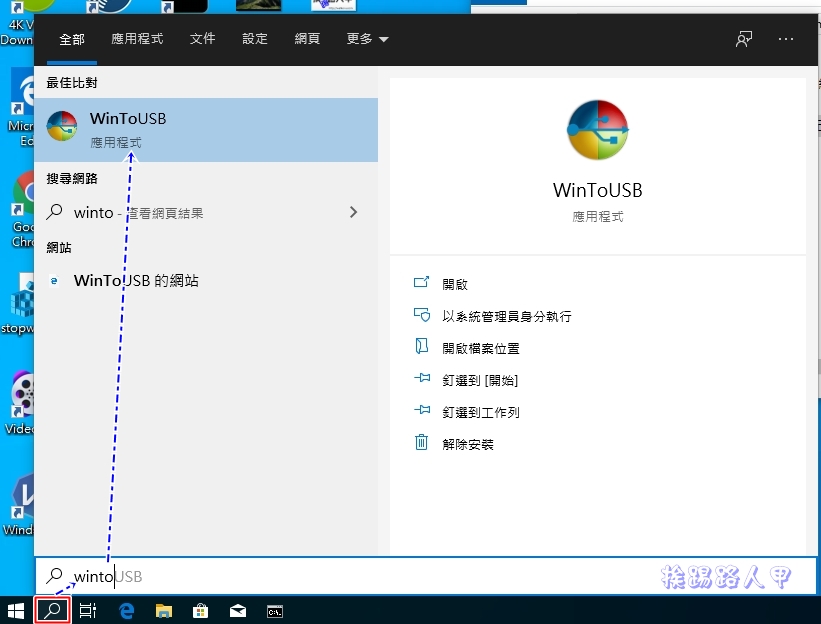Viewport: 821px width, 624px height.
Task: Click the magnifier icon inside the search box
Action: [54, 576]
